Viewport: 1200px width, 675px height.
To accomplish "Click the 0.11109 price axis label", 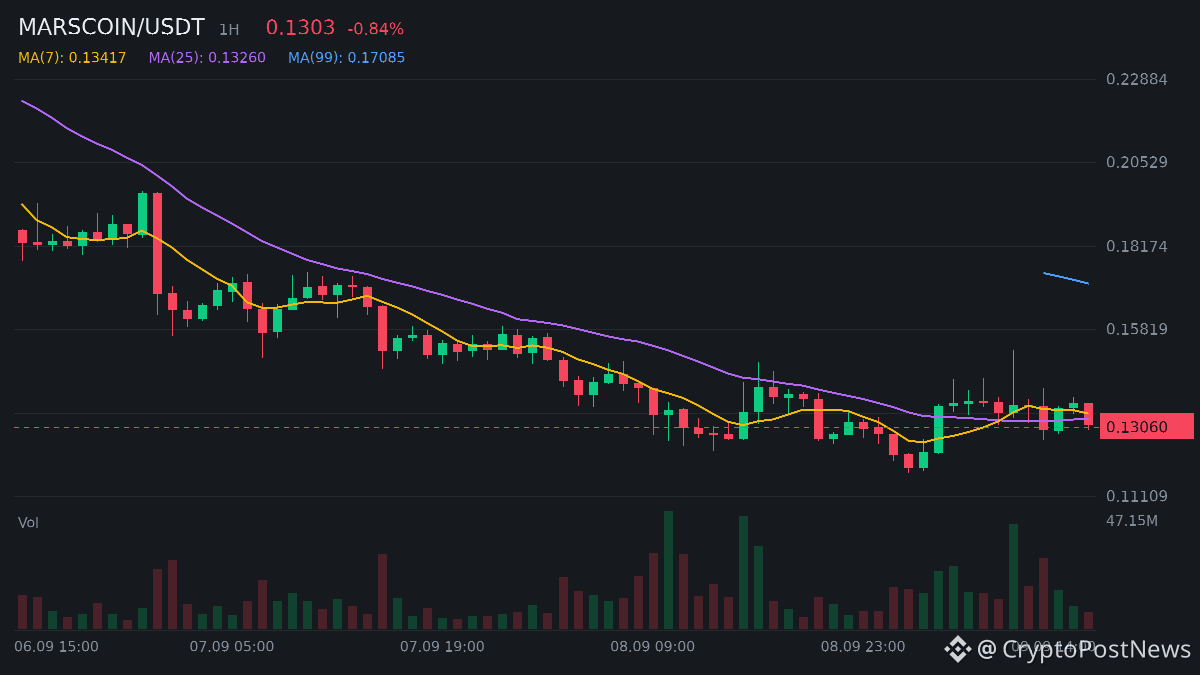I will tap(1137, 496).
